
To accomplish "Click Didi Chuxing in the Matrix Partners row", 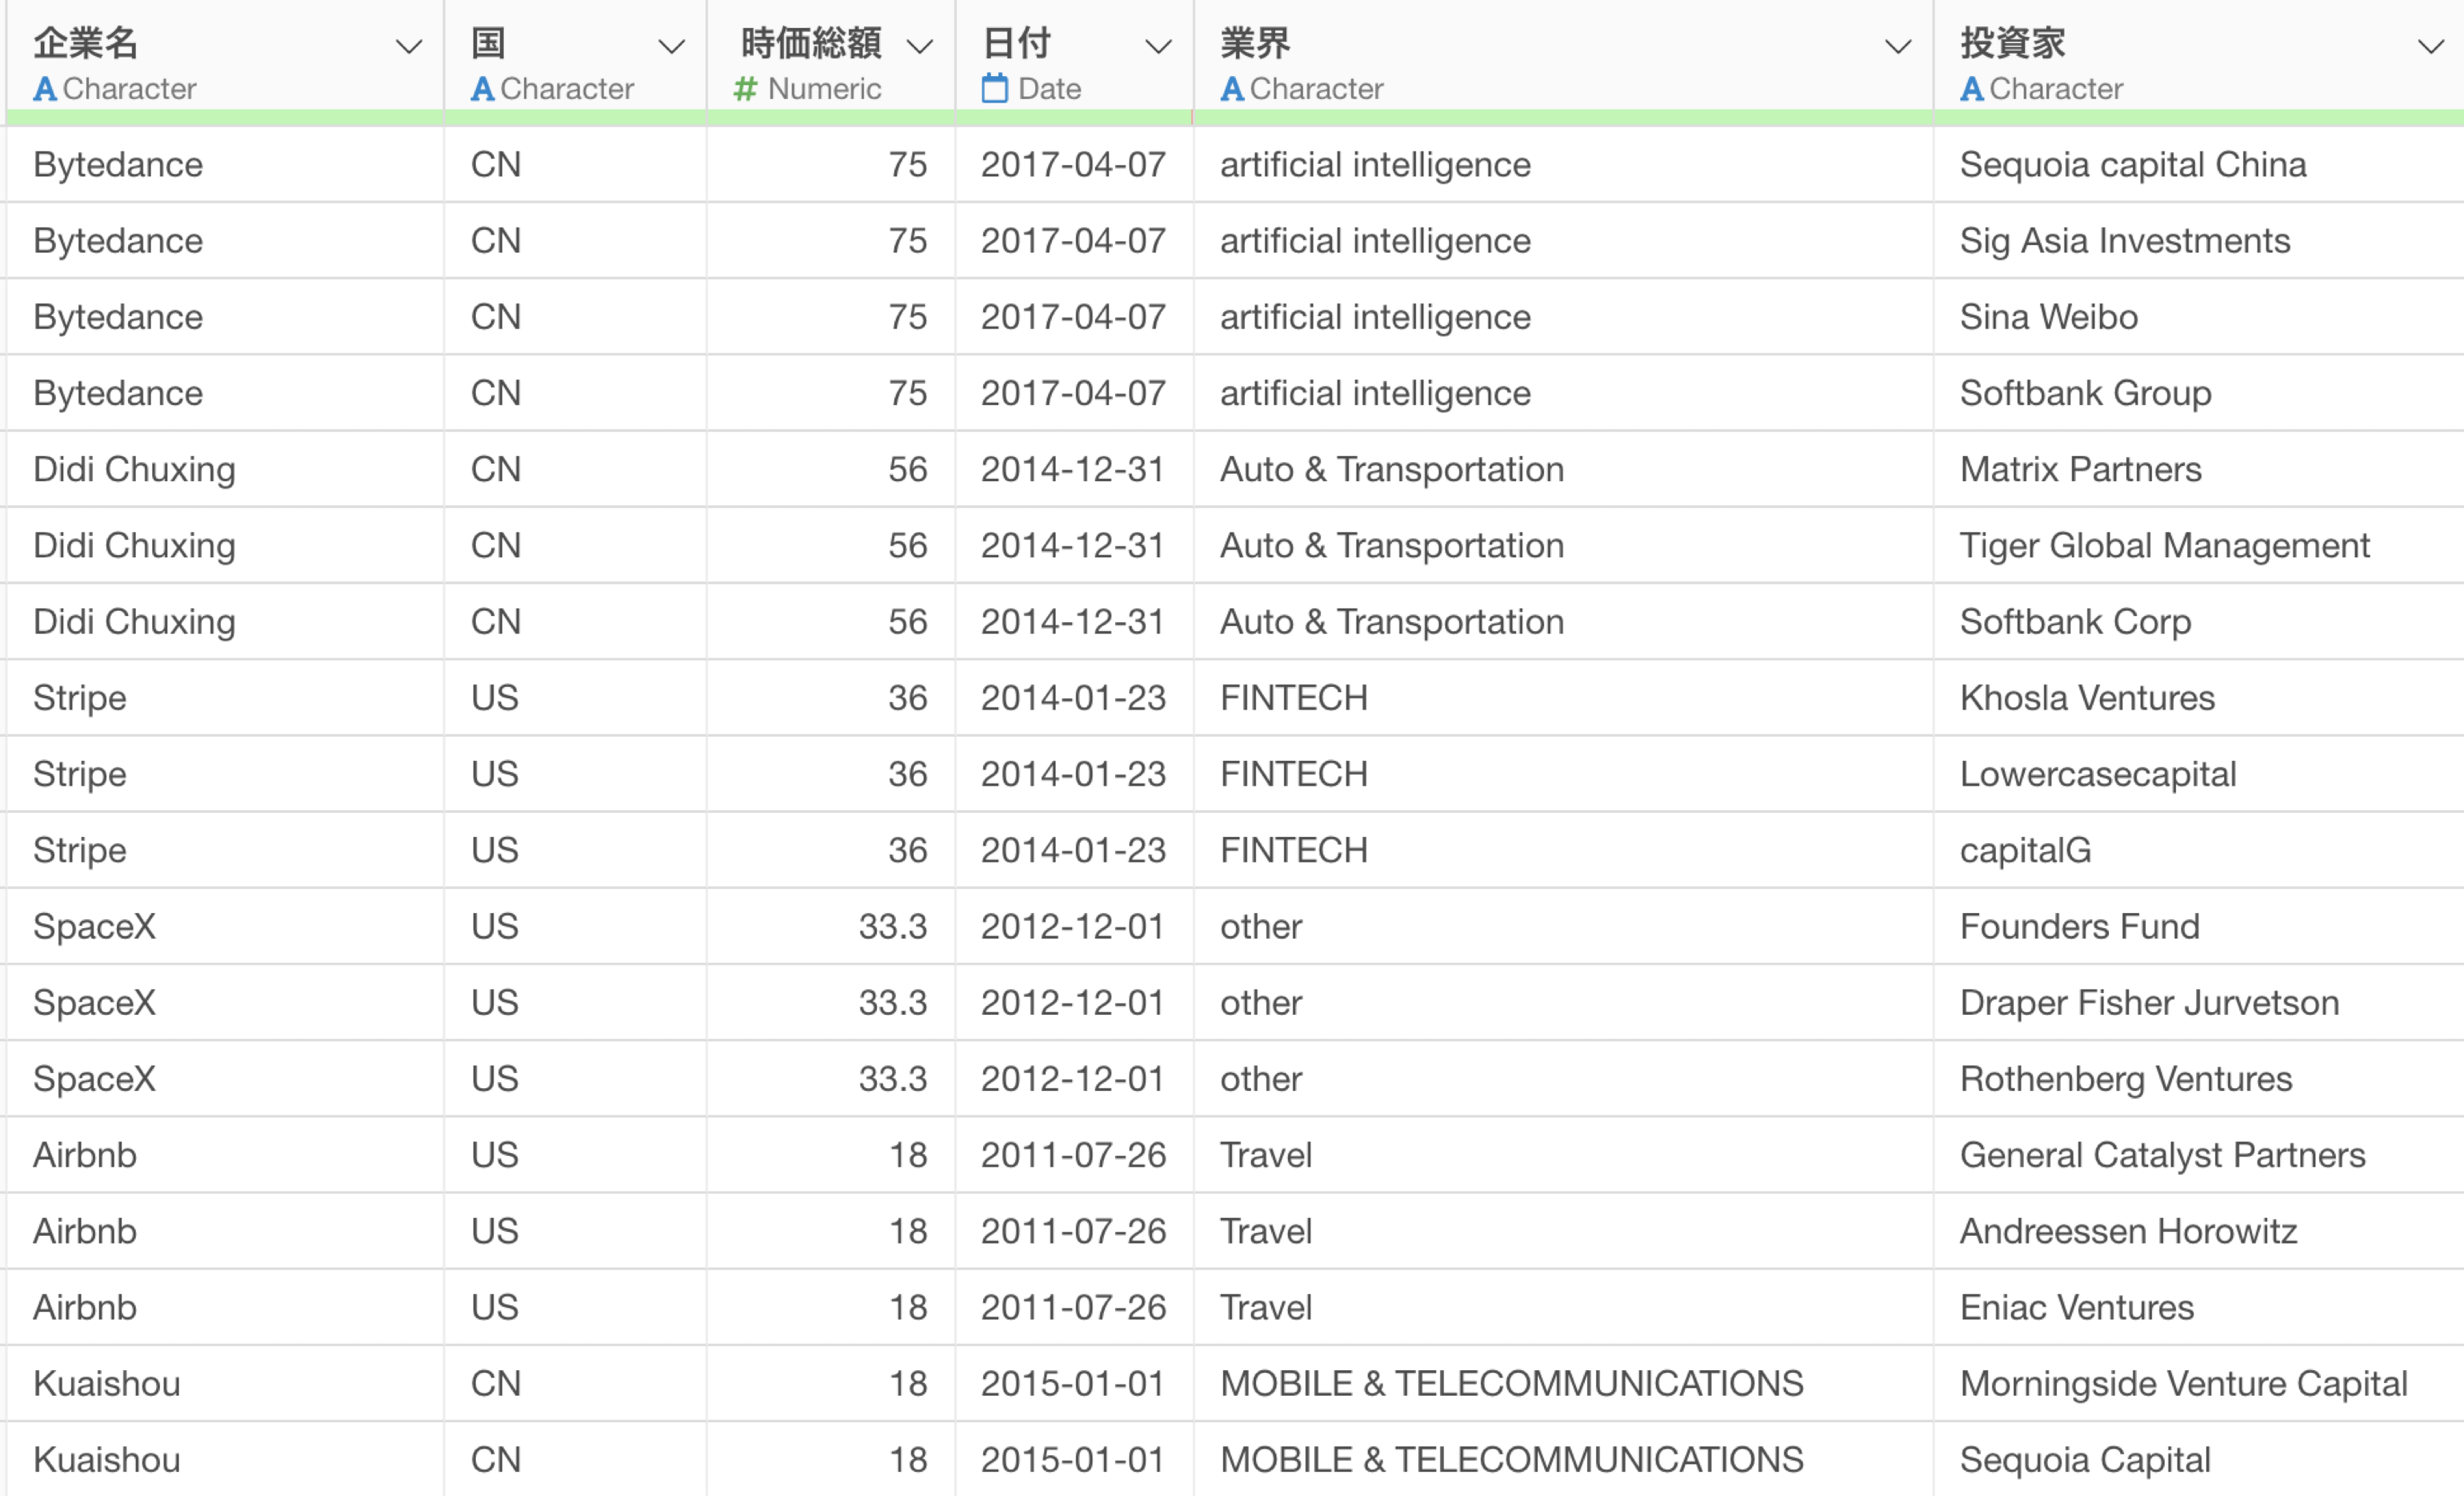I will click(134, 469).
